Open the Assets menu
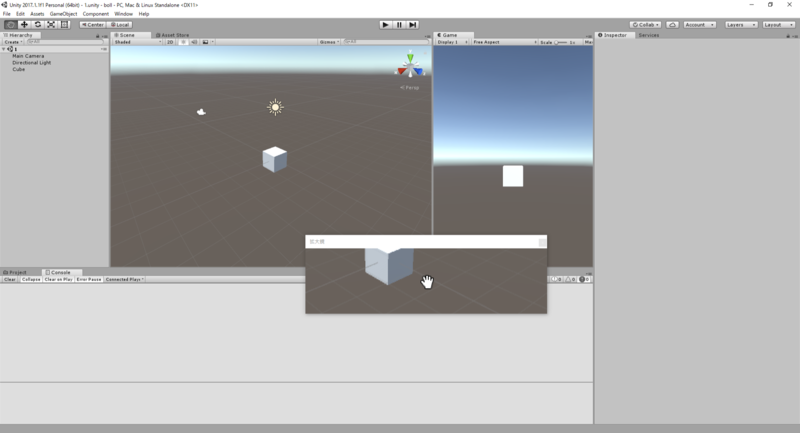 tap(37, 14)
